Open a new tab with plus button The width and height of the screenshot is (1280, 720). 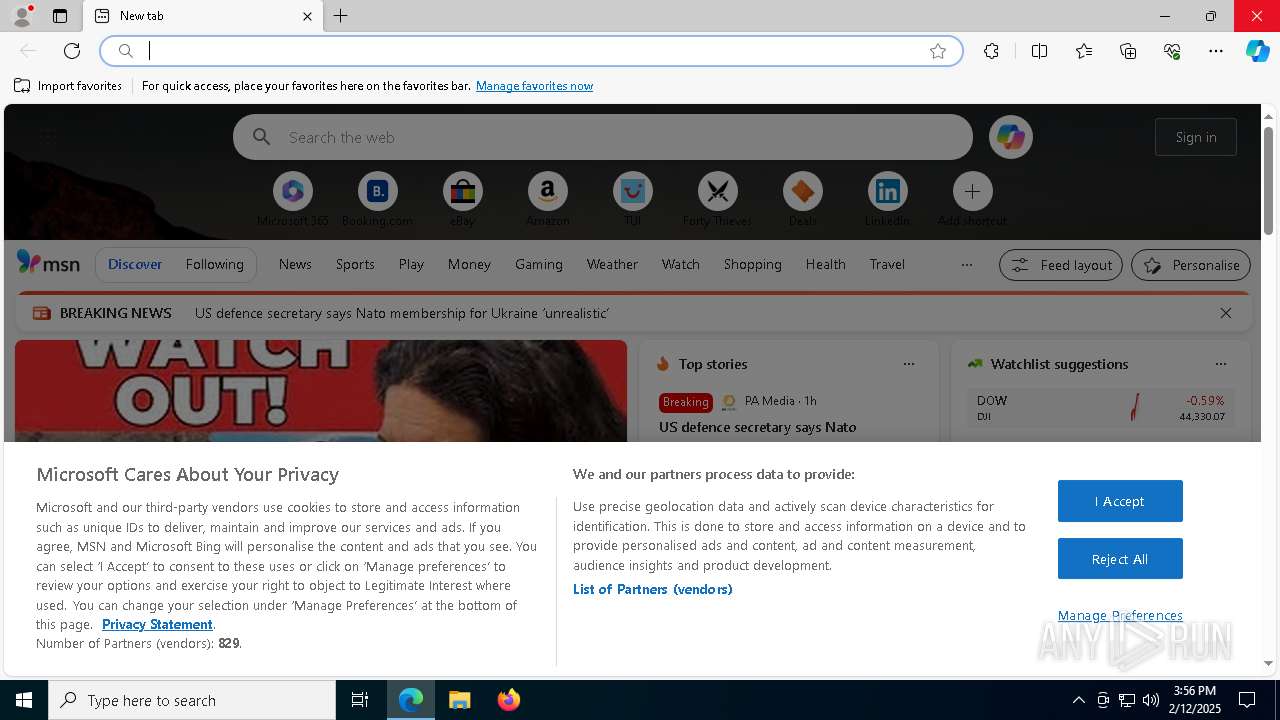(341, 16)
